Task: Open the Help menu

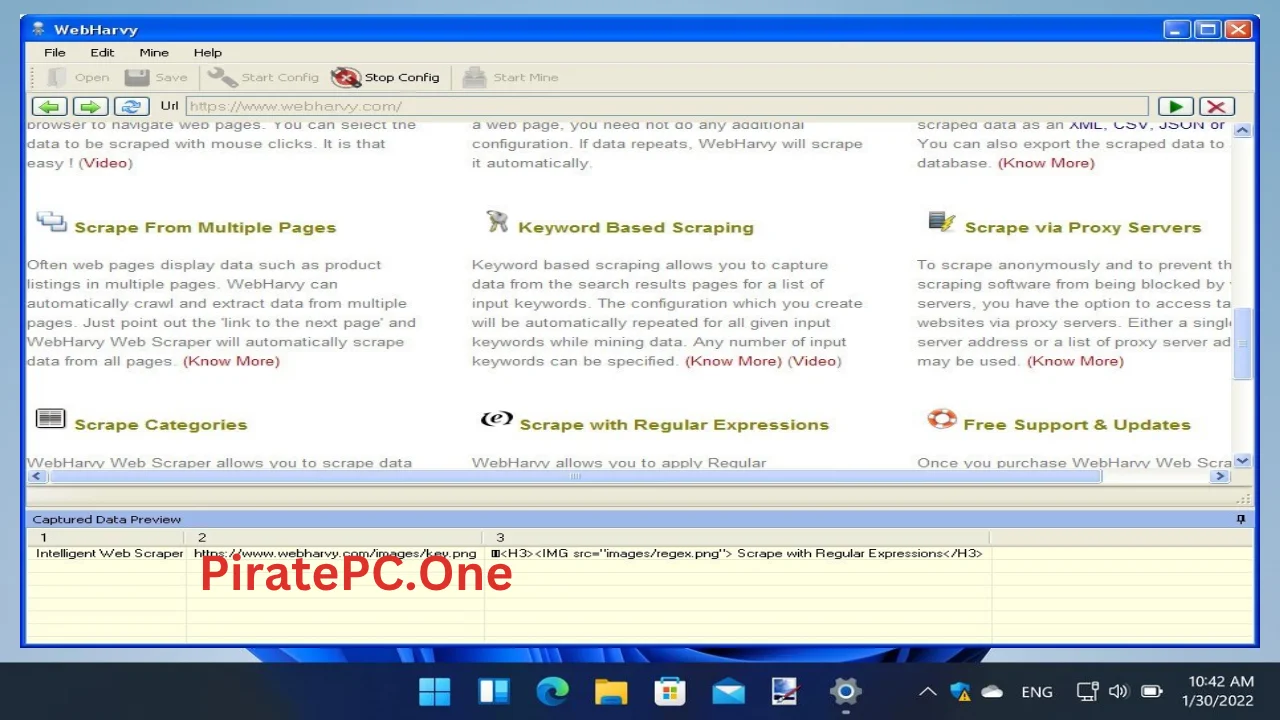Action: (208, 52)
